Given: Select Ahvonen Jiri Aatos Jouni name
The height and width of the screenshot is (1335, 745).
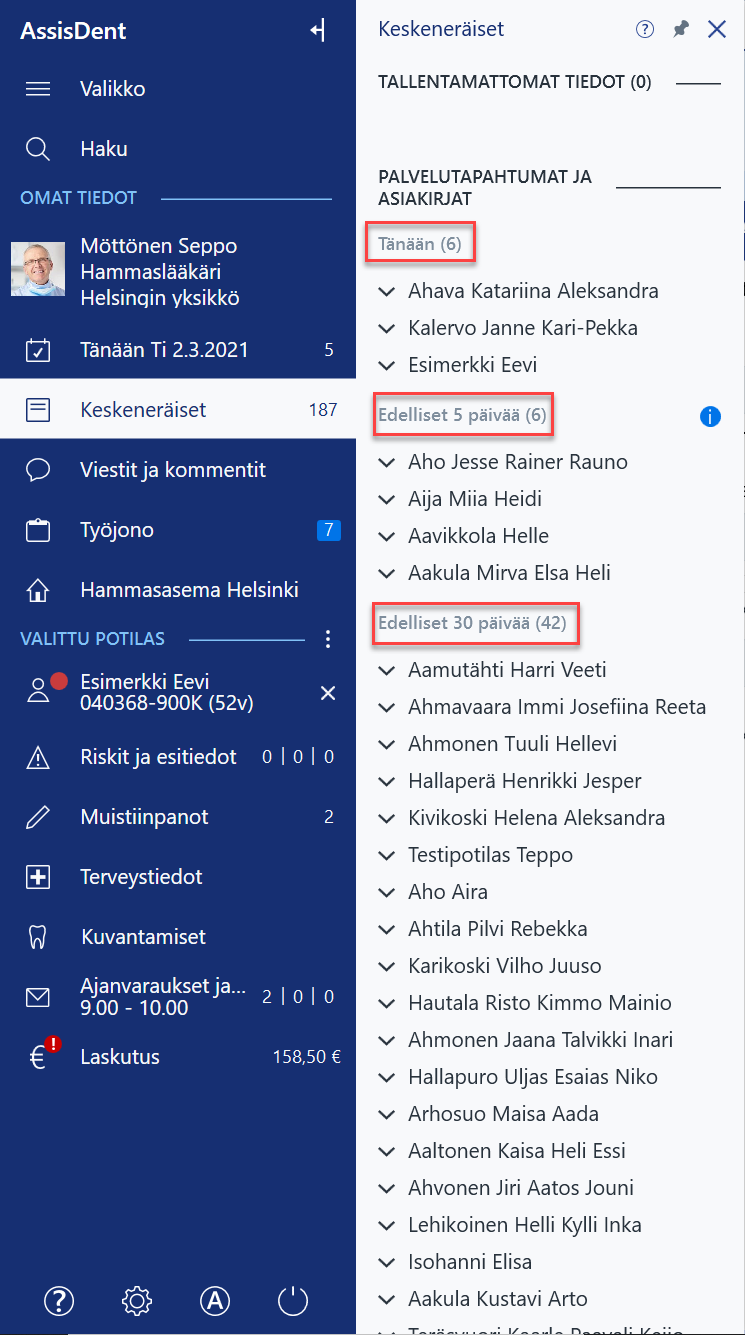Looking at the screenshot, I should [x=521, y=1188].
